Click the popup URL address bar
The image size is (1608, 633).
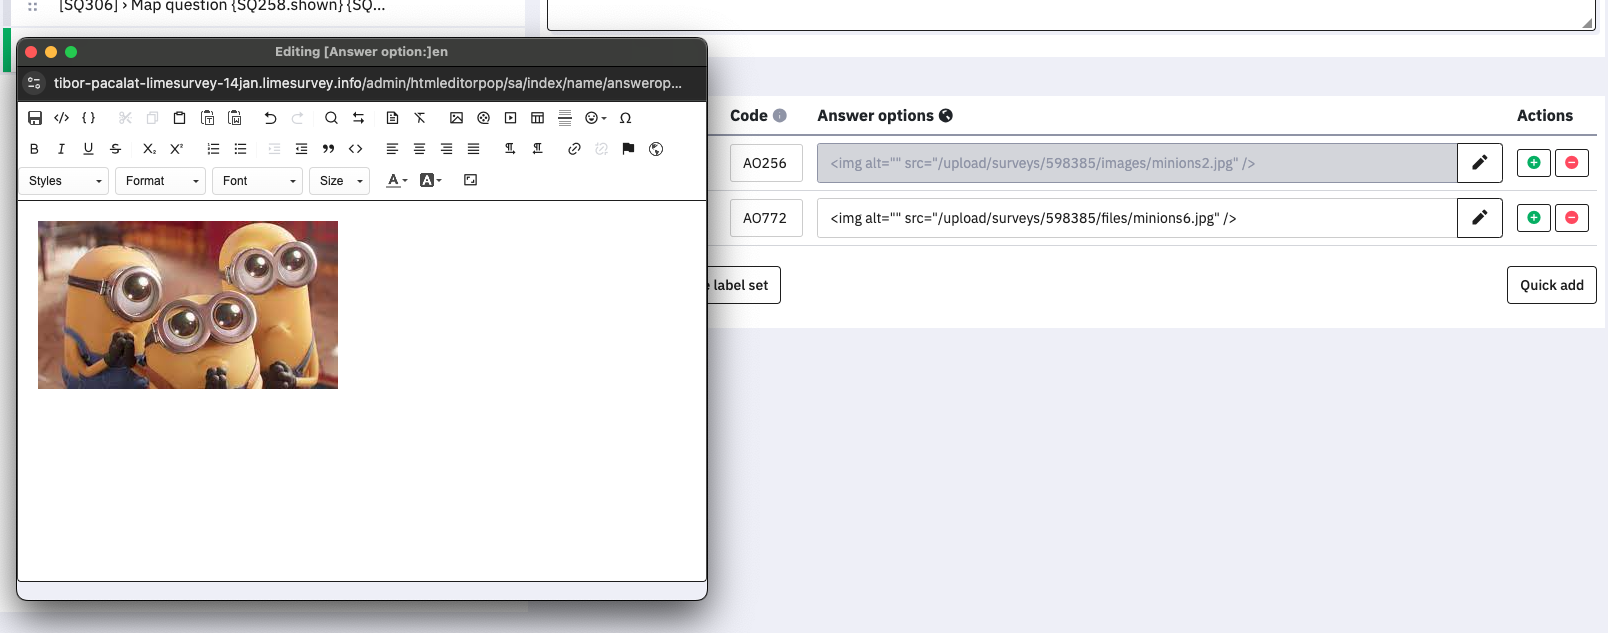[x=368, y=83]
